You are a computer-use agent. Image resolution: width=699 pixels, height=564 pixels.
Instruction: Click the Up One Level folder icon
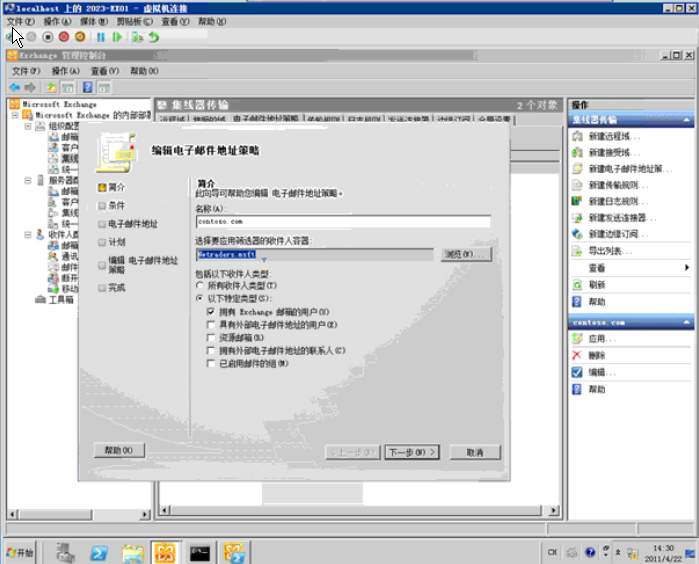pos(52,87)
